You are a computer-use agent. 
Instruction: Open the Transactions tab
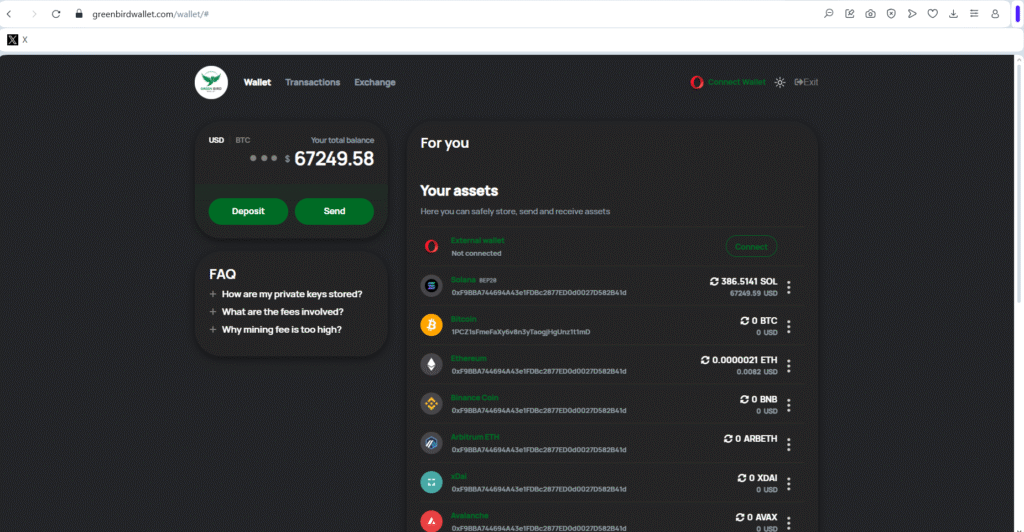tap(312, 82)
